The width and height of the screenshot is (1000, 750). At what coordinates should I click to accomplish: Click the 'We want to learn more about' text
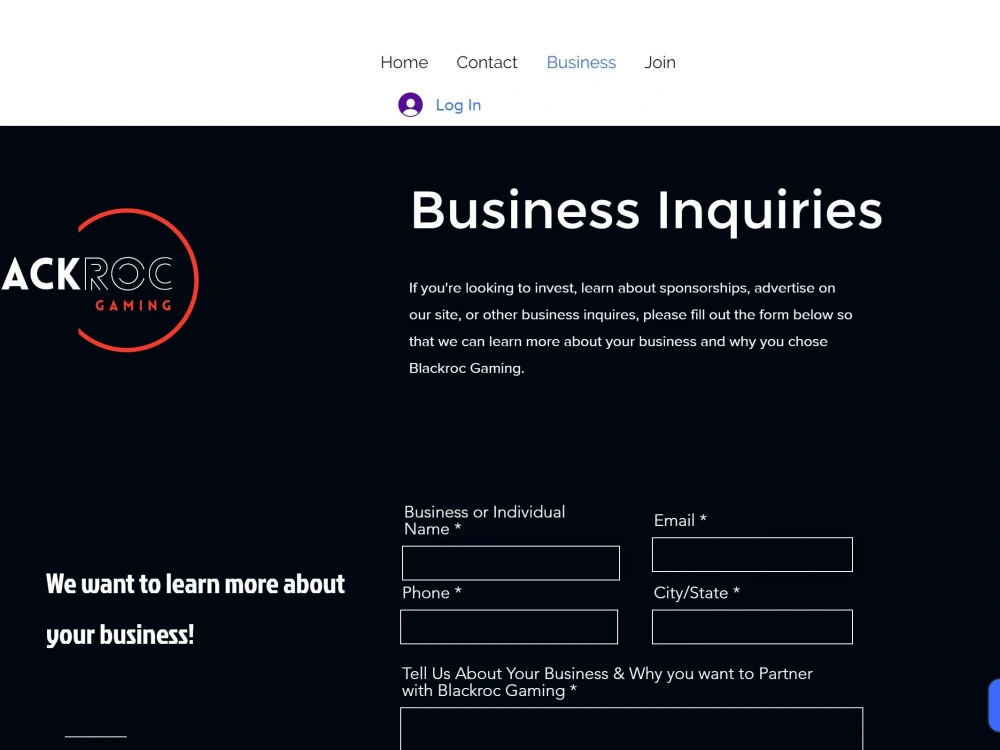195,584
